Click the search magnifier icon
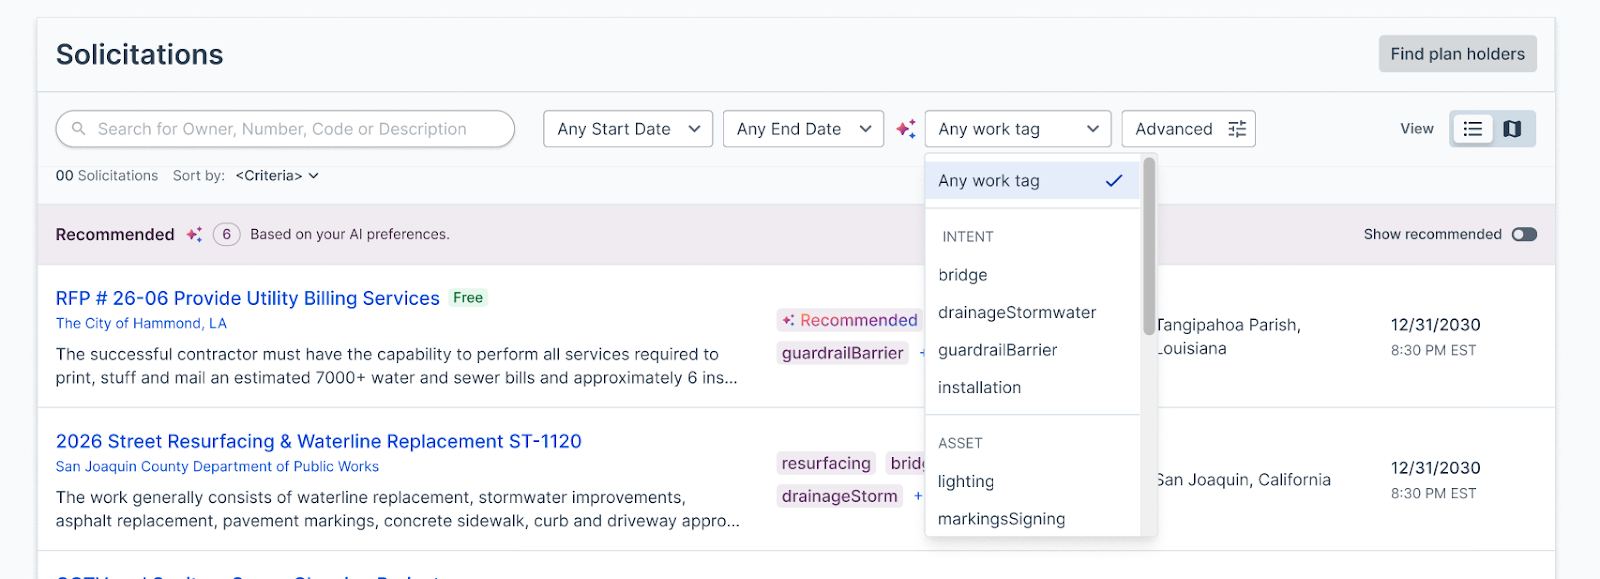The height and width of the screenshot is (579, 1600). pyautogui.click(x=79, y=129)
